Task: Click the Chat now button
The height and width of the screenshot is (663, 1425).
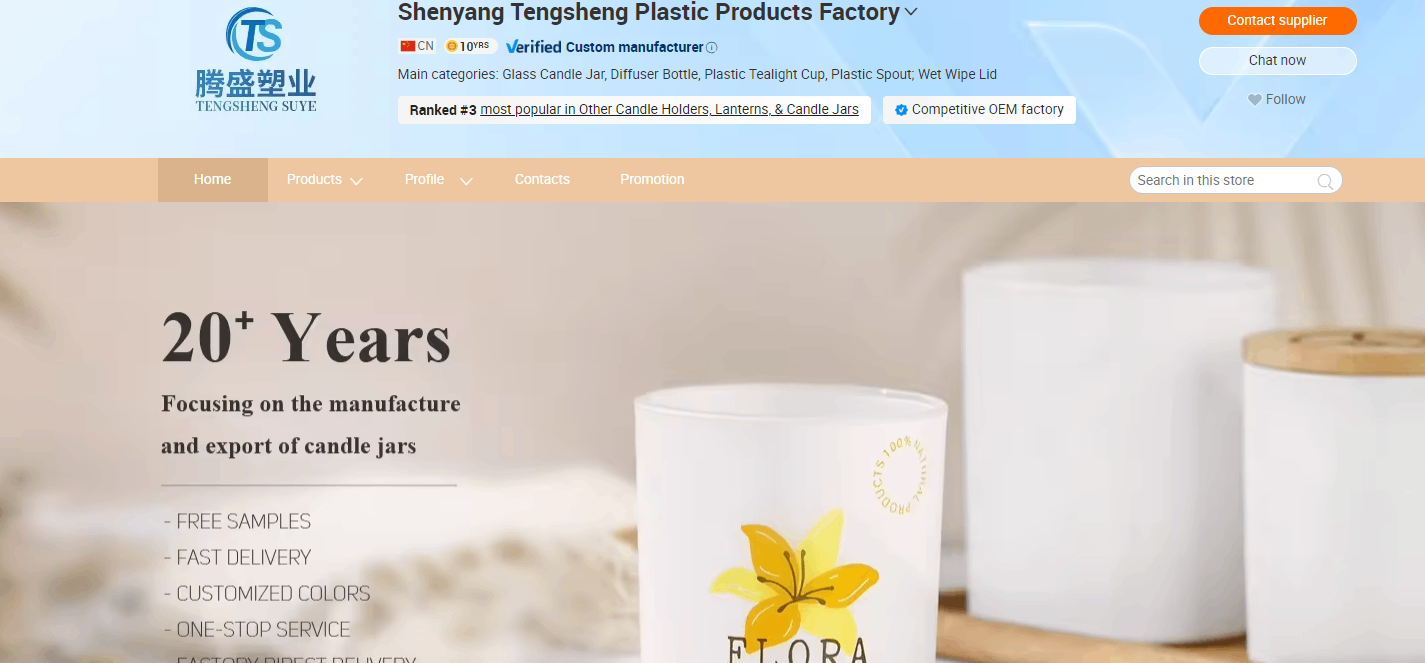Action: (x=1277, y=60)
